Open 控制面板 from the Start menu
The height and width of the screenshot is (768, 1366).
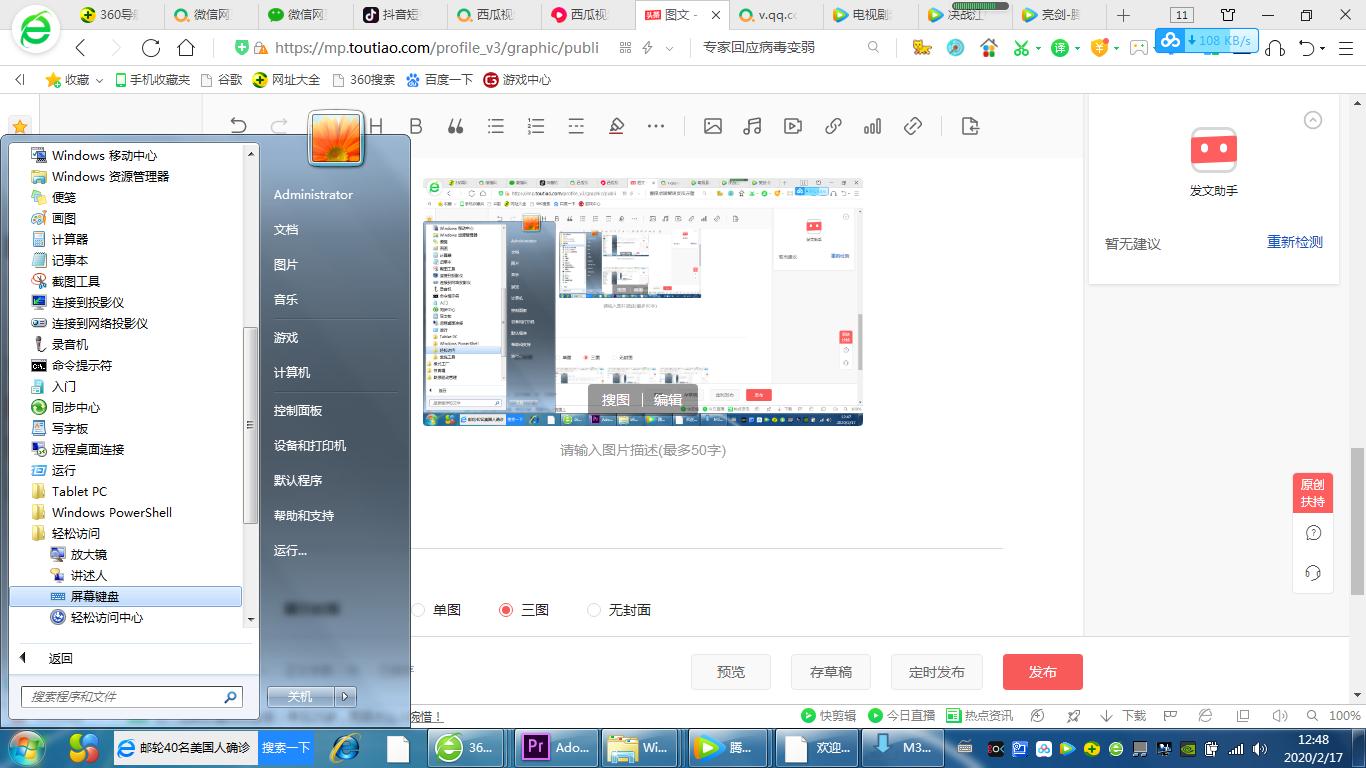pyautogui.click(x=299, y=410)
